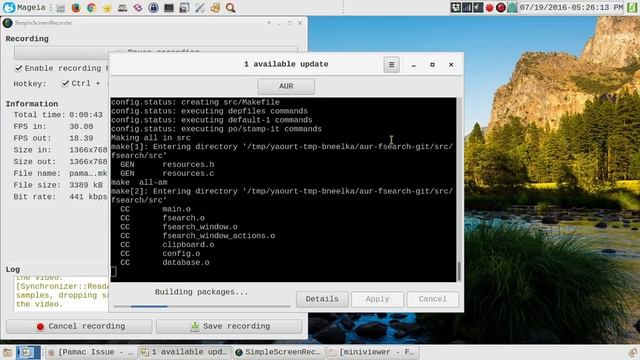The image size is (640, 360).
Task: Click Cancel recording in SimpleScreenRecorder
Action: 79,326
